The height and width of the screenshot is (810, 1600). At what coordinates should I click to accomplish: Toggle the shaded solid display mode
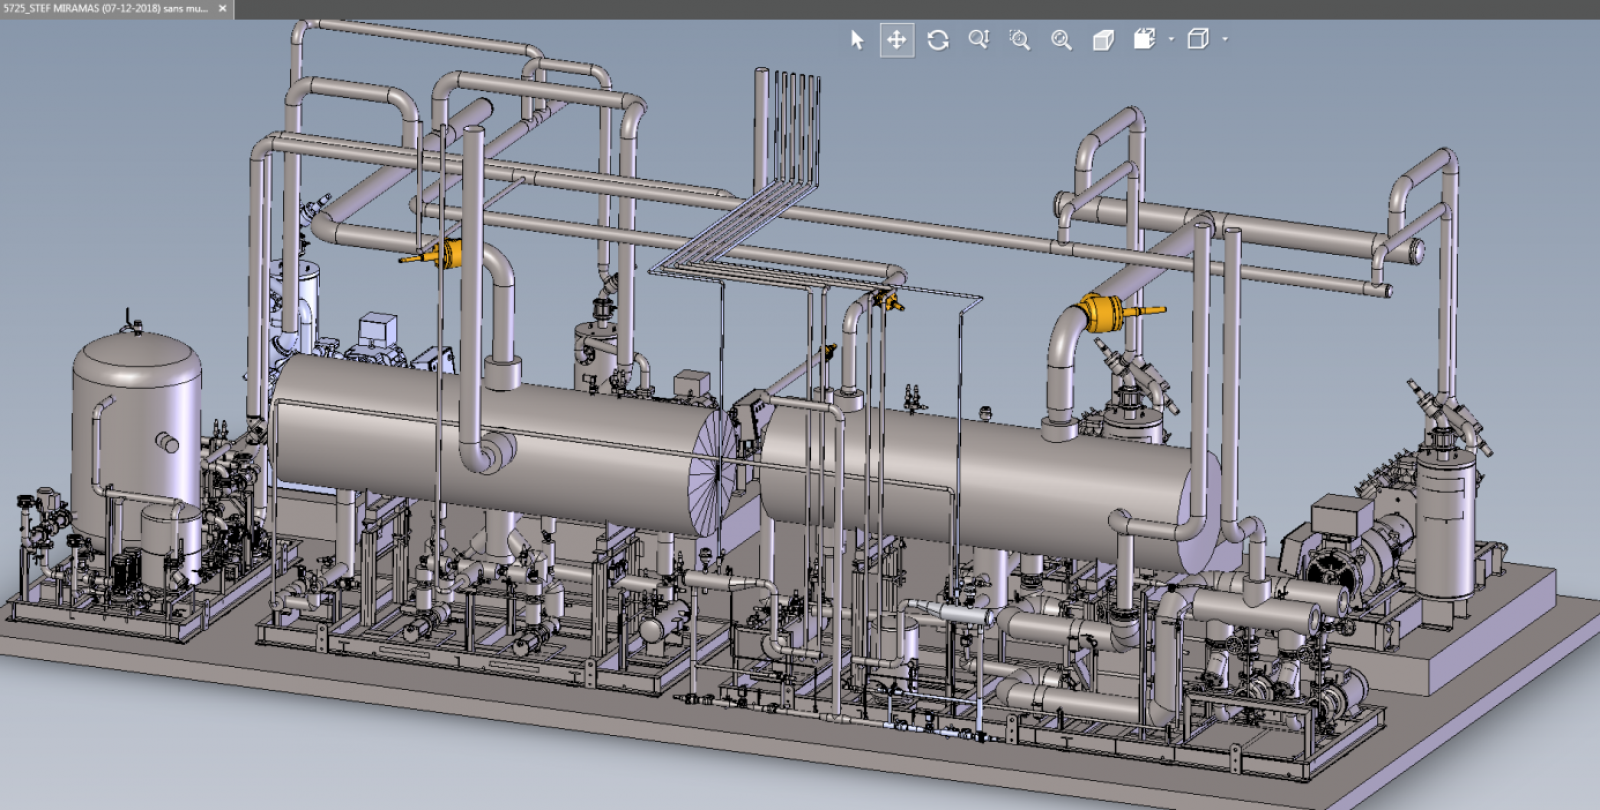[x=1102, y=40]
